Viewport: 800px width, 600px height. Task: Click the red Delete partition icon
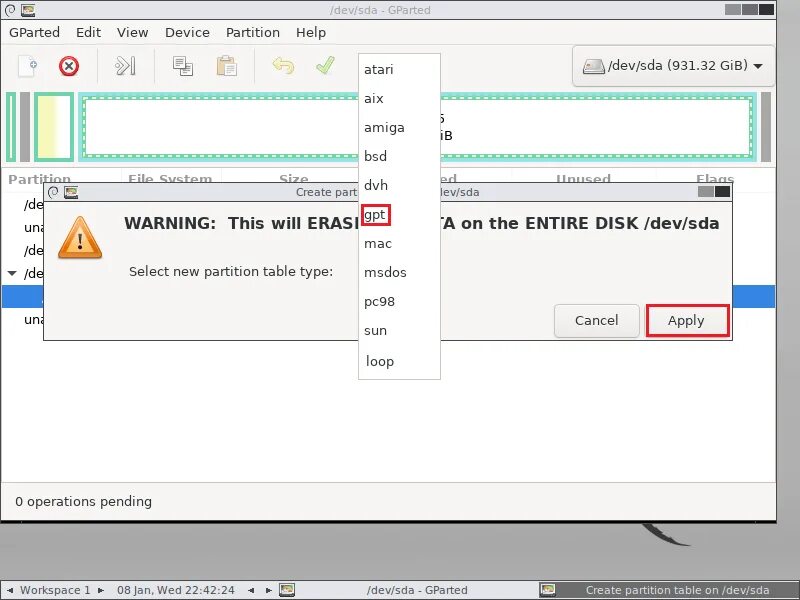coord(69,66)
